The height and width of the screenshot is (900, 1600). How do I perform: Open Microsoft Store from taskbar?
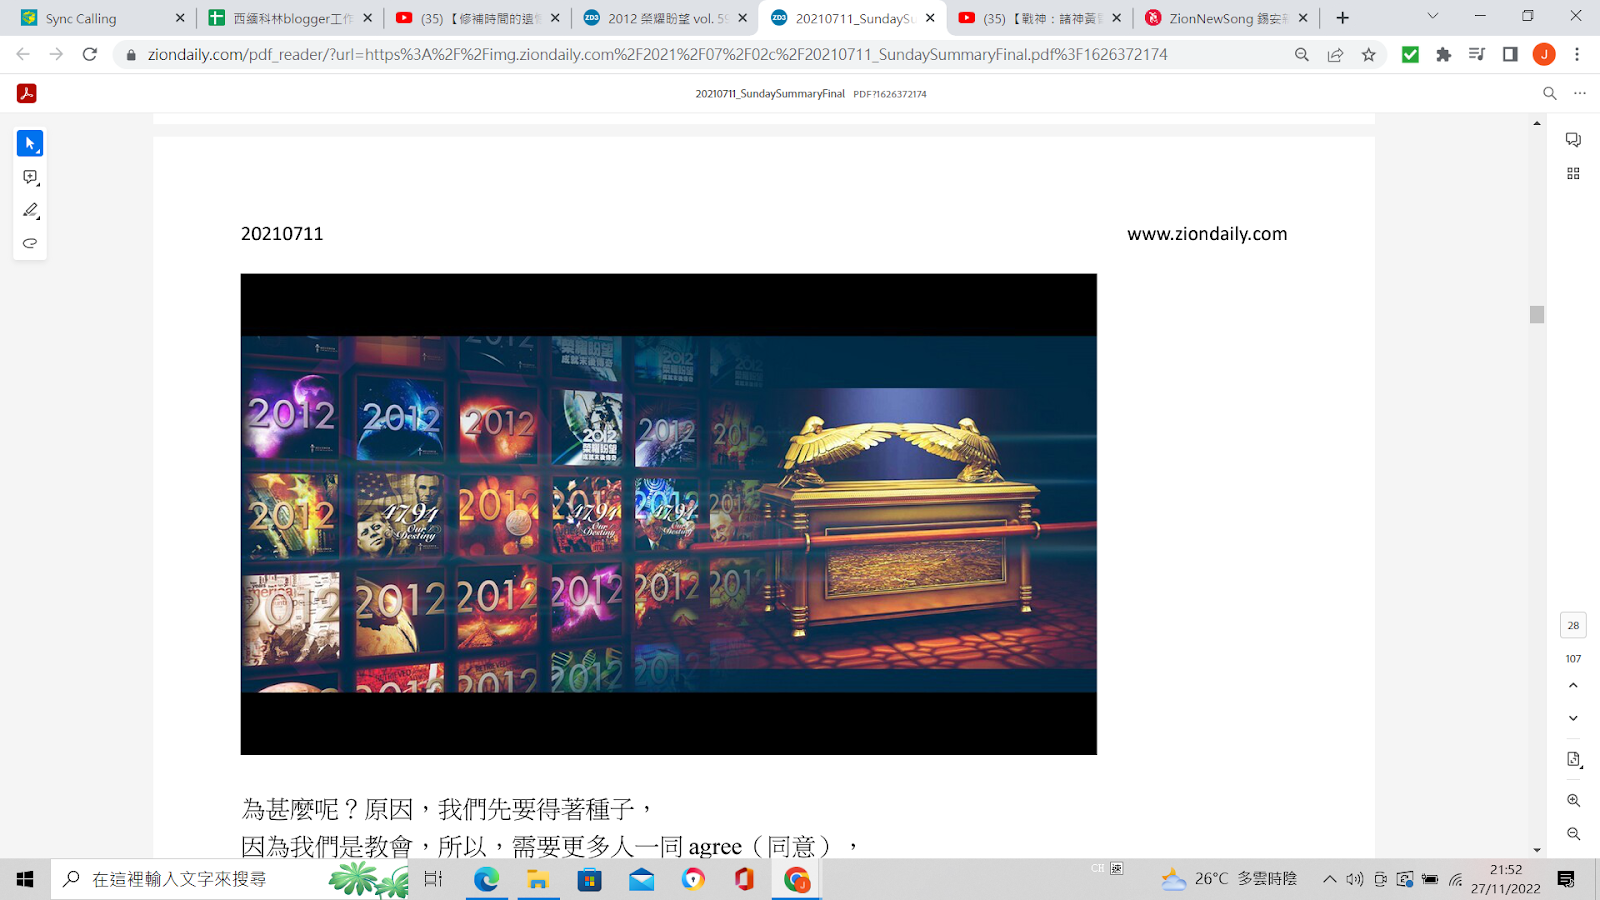[590, 879]
